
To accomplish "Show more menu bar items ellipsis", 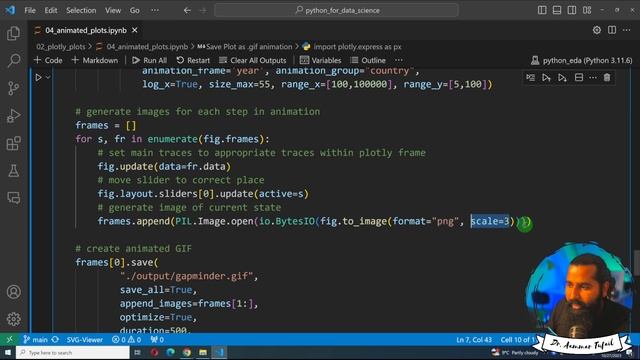I will tap(155, 10).
